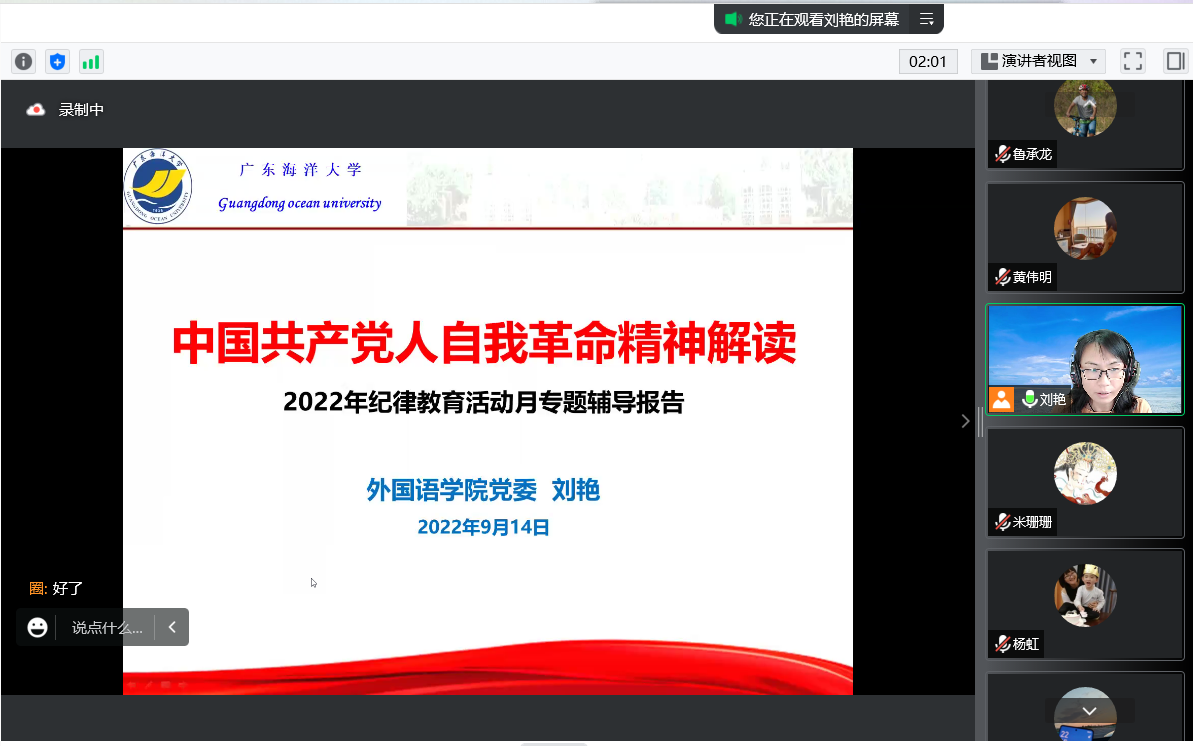Enter fullscreen mode with the fullscreen icon
1193x746 pixels.
[1132, 61]
